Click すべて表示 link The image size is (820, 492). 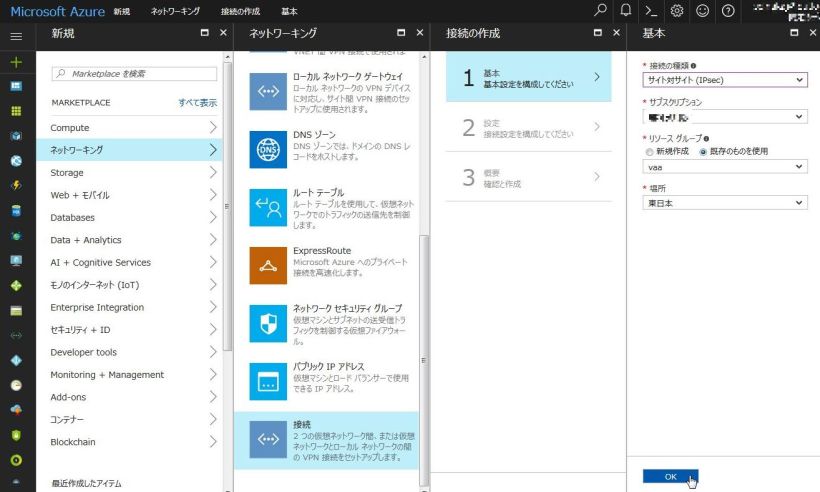point(197,103)
